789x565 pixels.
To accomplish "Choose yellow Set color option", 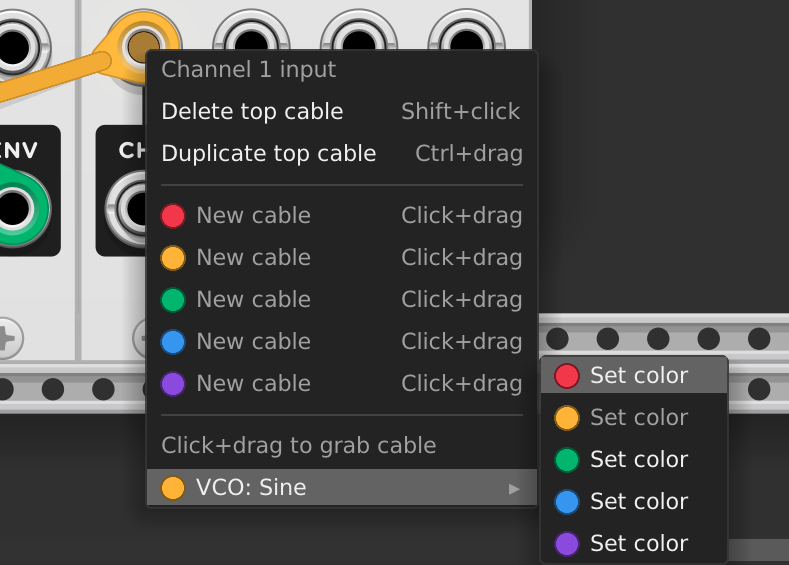I will [x=634, y=417].
